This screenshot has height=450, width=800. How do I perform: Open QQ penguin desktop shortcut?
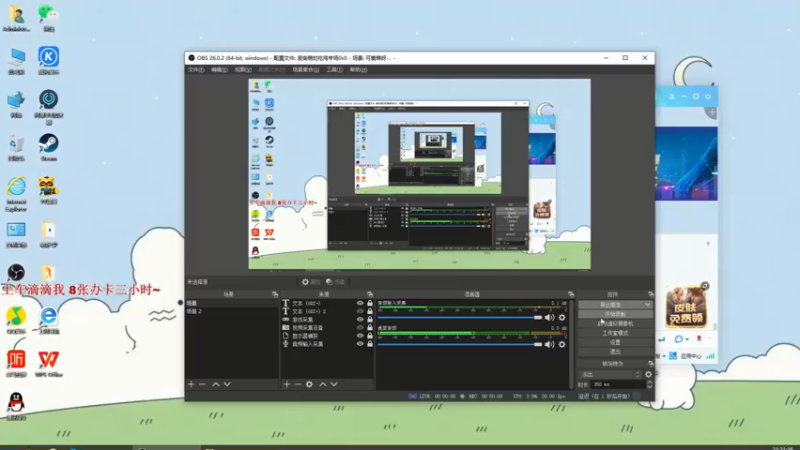[16, 406]
